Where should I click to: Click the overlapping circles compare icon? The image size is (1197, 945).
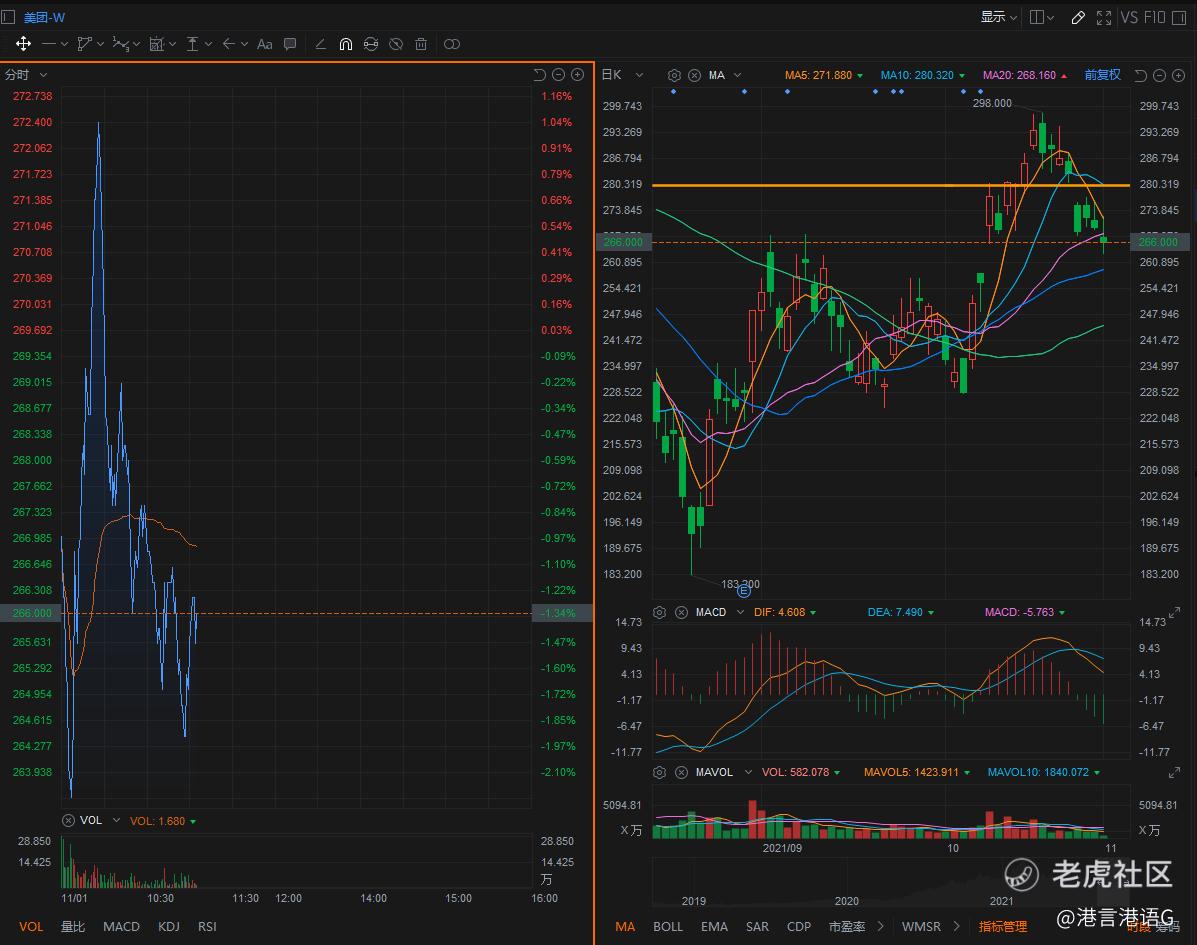(452, 44)
